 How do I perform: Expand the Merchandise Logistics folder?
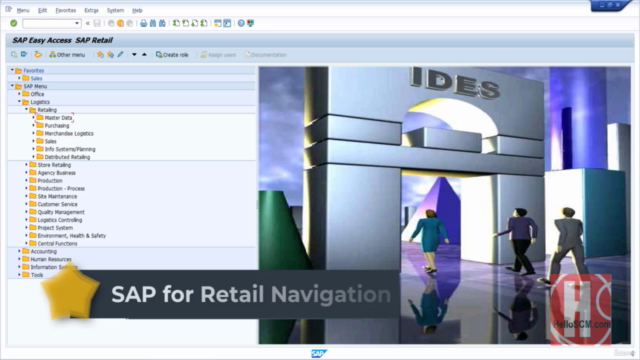coord(33,133)
